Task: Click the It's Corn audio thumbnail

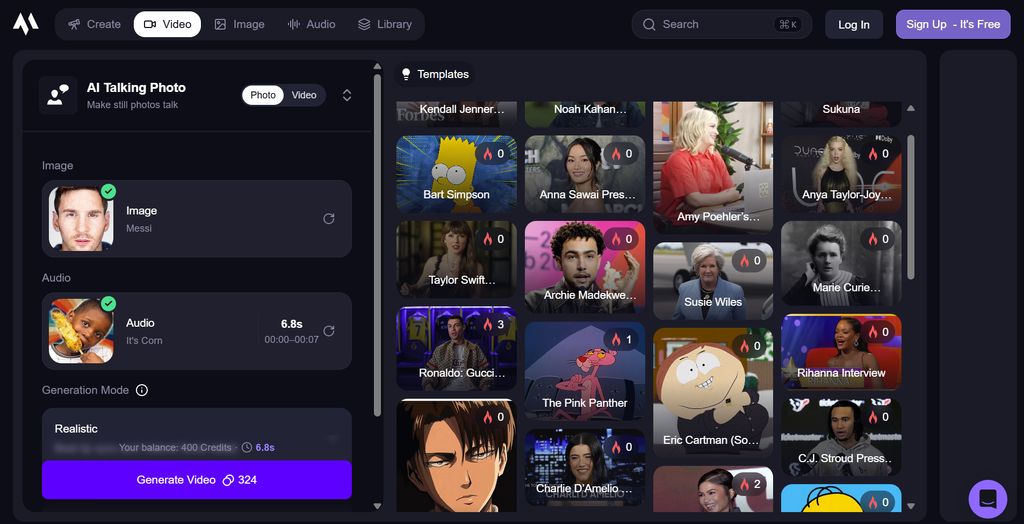Action: [81, 331]
